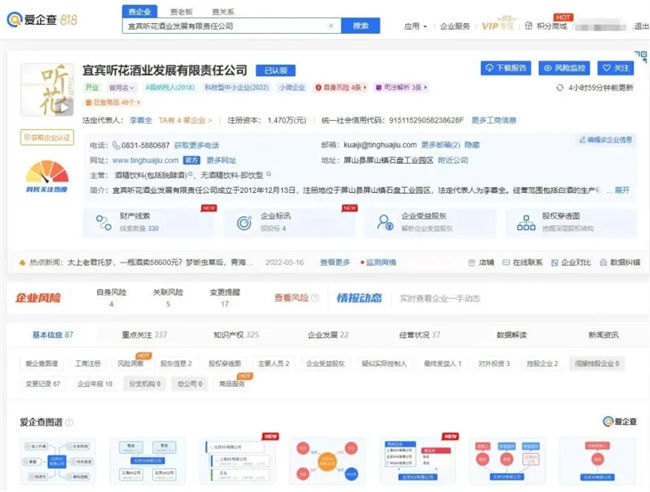Viewport: 650px width, 492px height.
Task: Click the 退出 logout link
Action: (641, 26)
